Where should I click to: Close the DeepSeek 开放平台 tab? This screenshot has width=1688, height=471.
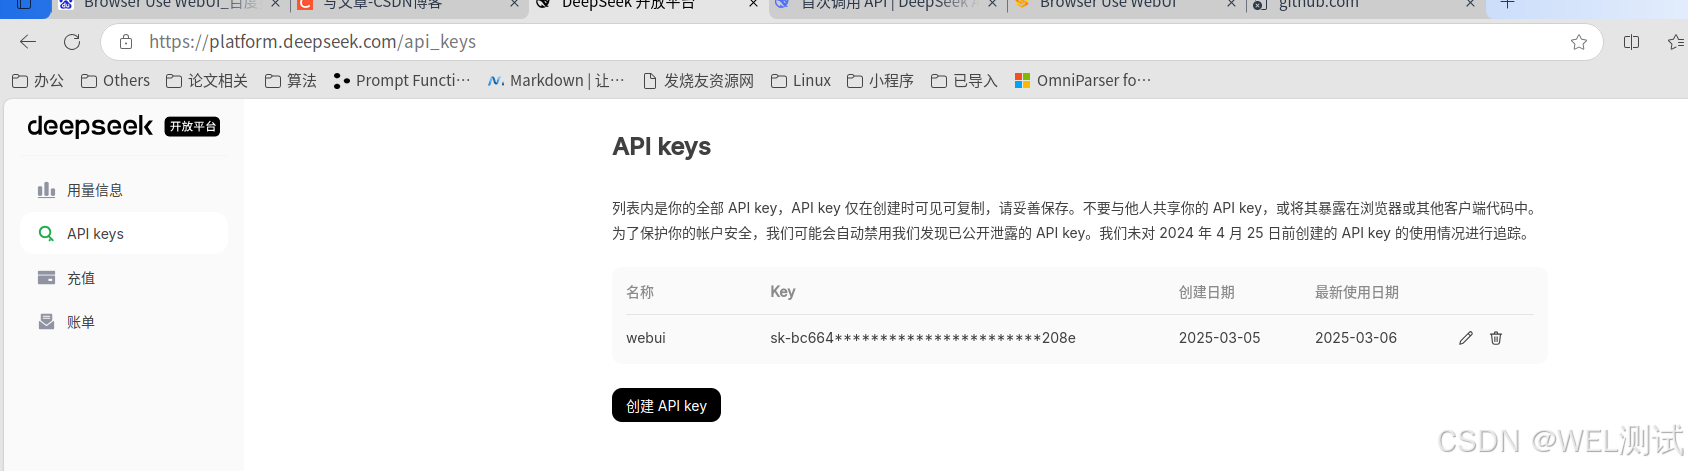click(753, 5)
